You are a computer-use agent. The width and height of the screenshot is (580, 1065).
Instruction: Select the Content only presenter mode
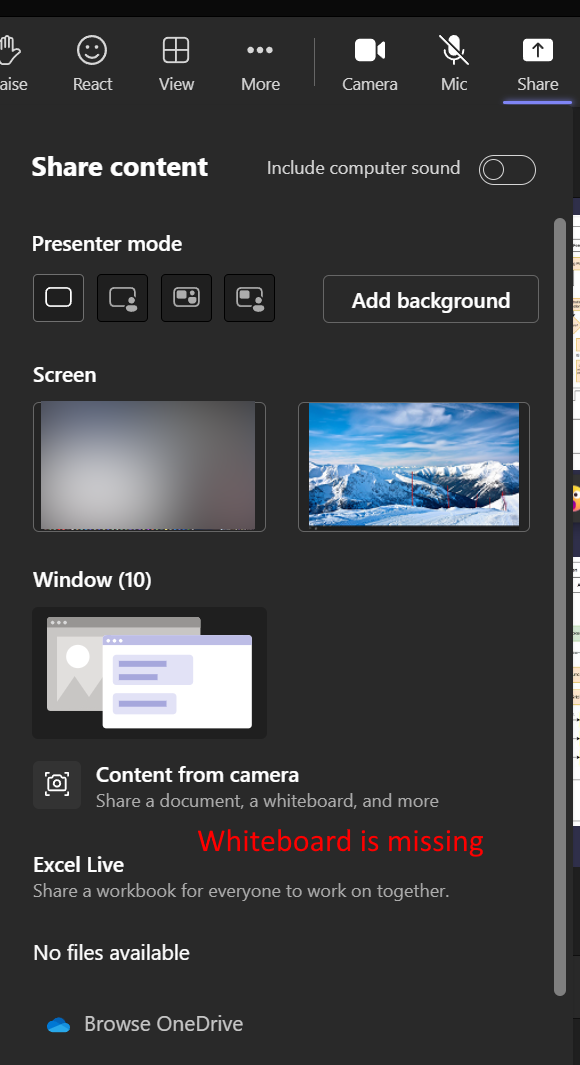click(58, 297)
